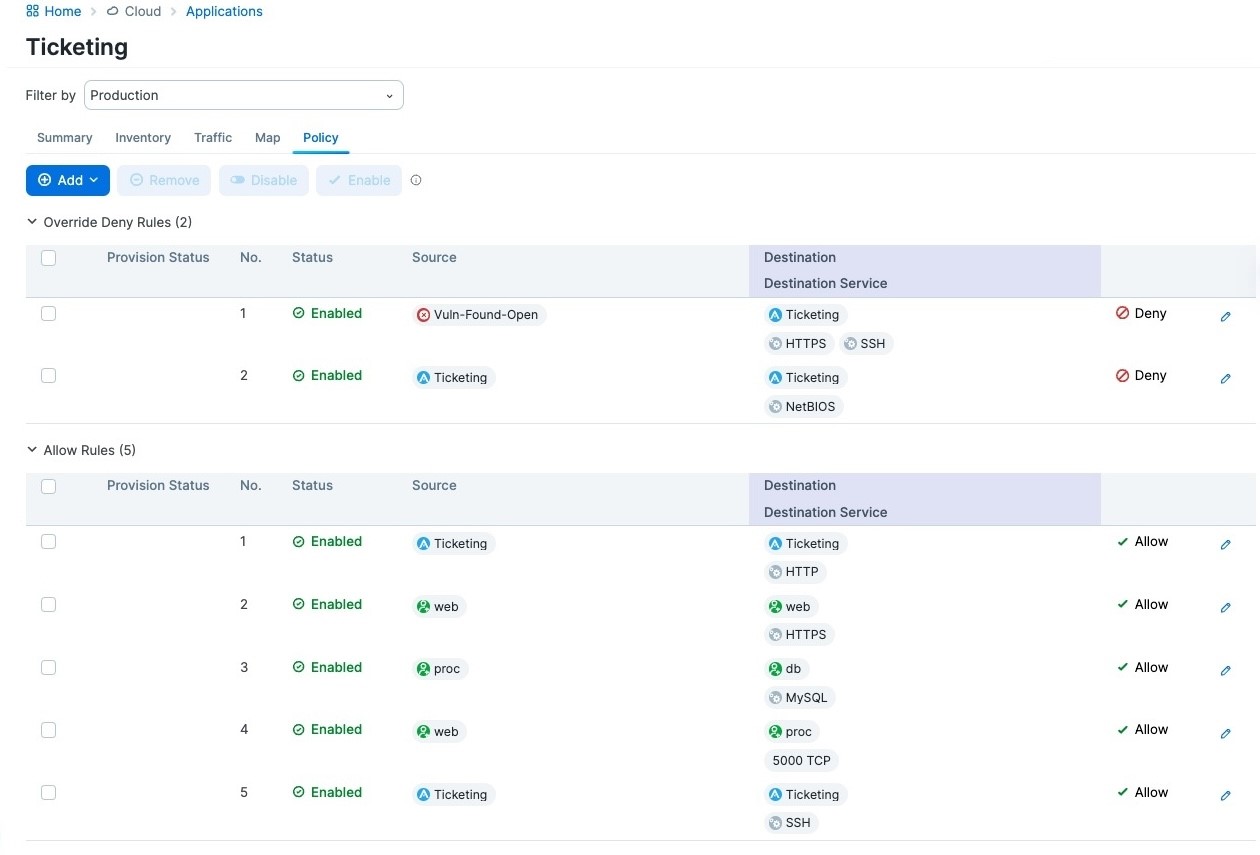The width and height of the screenshot is (1260, 855).
Task: Click the HTTP service chip in Allow rule 1
Action: click(x=795, y=573)
